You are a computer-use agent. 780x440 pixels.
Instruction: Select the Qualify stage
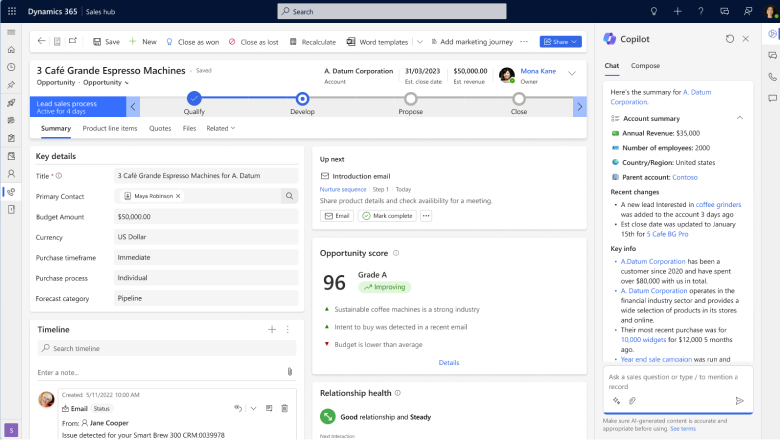[x=194, y=98]
